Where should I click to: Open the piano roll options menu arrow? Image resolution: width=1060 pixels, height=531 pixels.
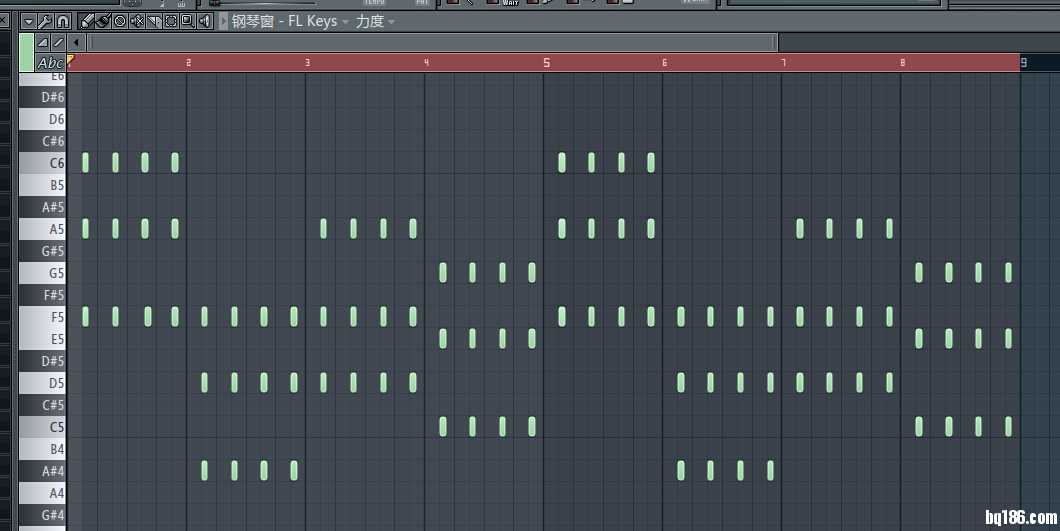click(27, 21)
